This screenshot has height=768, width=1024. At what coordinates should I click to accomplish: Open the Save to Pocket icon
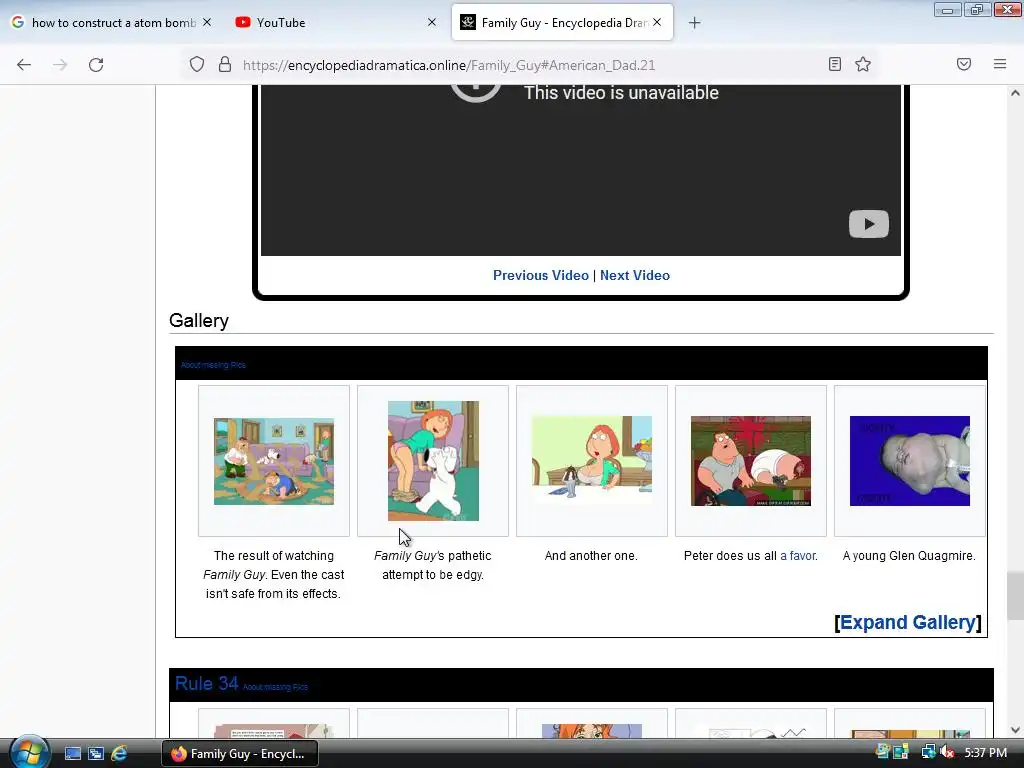click(x=964, y=64)
